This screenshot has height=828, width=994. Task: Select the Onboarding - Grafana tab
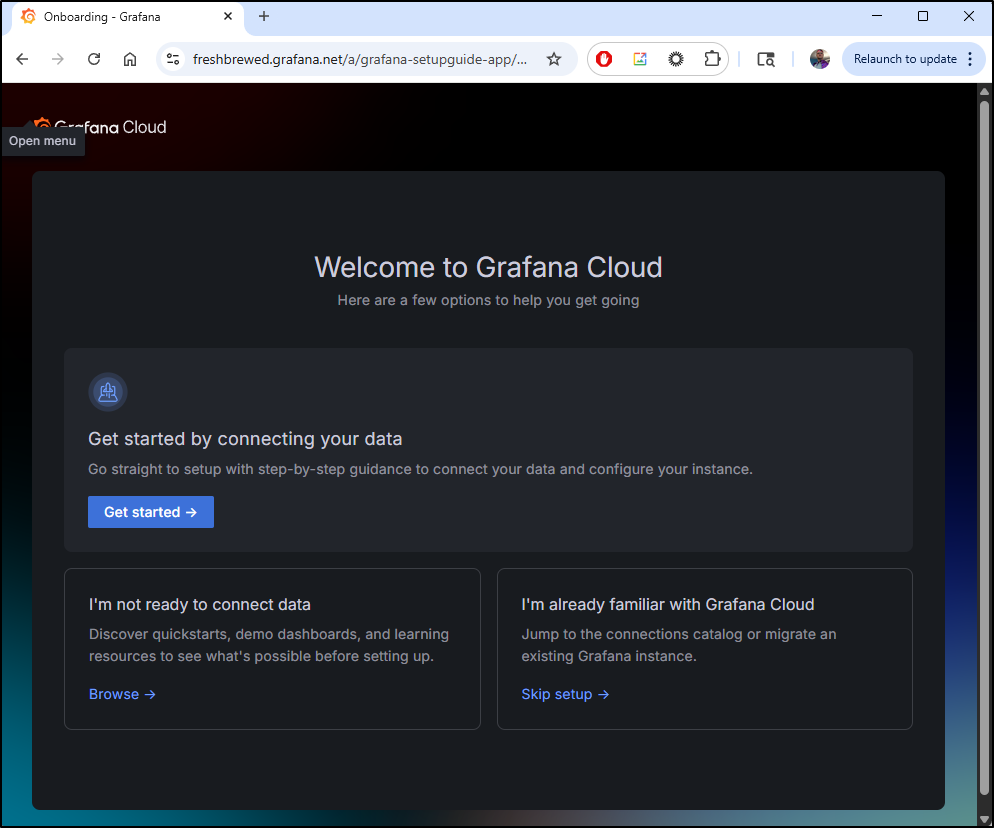pyautogui.click(x=127, y=17)
